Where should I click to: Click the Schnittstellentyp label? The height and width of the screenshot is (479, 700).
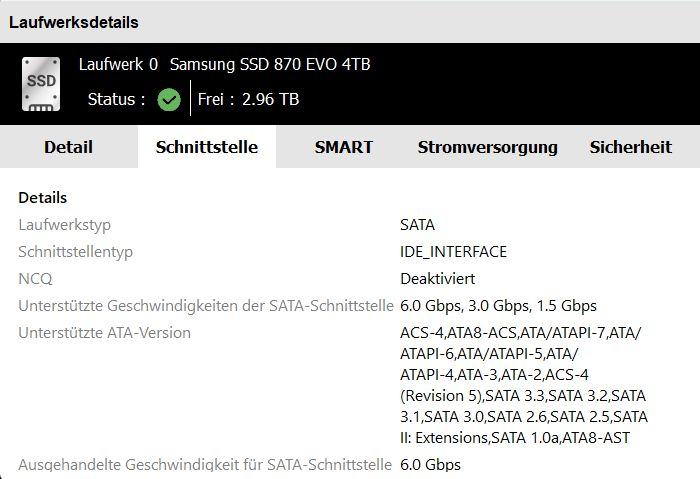coord(75,252)
